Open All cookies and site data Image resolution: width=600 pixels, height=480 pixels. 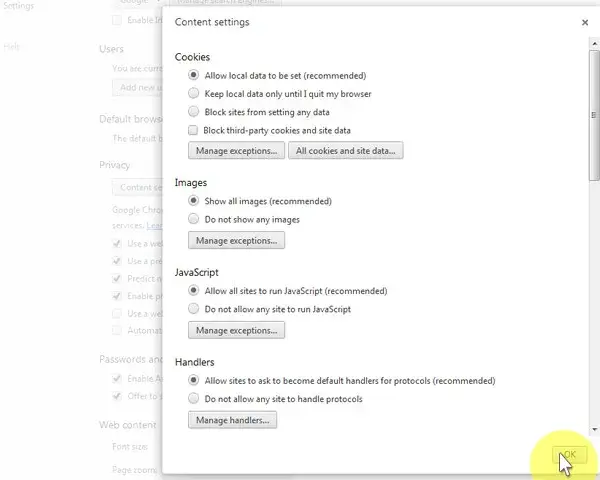point(345,150)
